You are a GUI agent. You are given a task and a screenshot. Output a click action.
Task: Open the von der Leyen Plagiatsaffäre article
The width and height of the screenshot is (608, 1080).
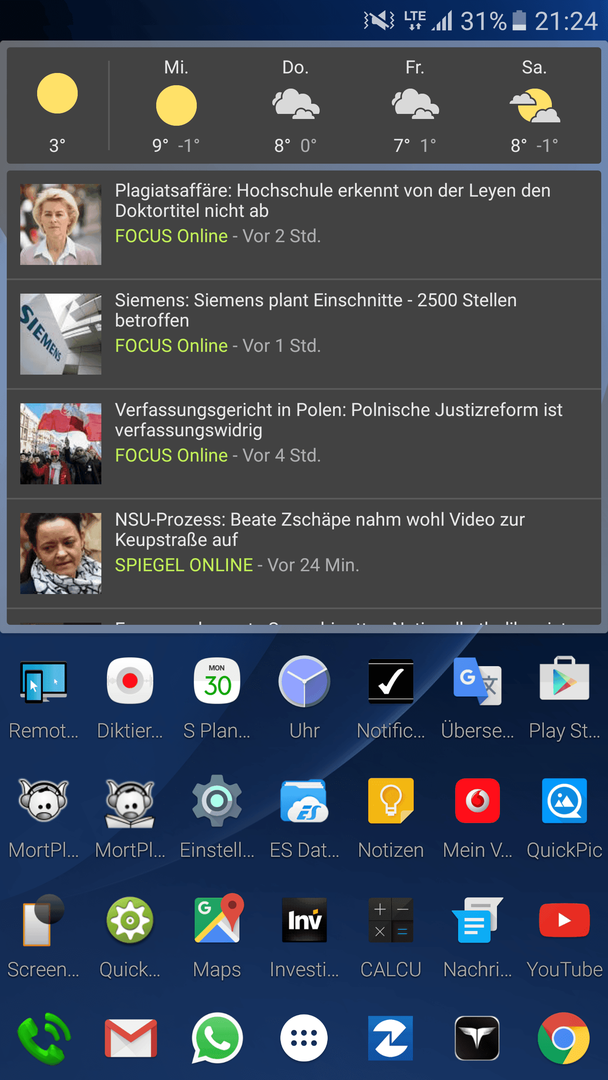pyautogui.click(x=304, y=225)
